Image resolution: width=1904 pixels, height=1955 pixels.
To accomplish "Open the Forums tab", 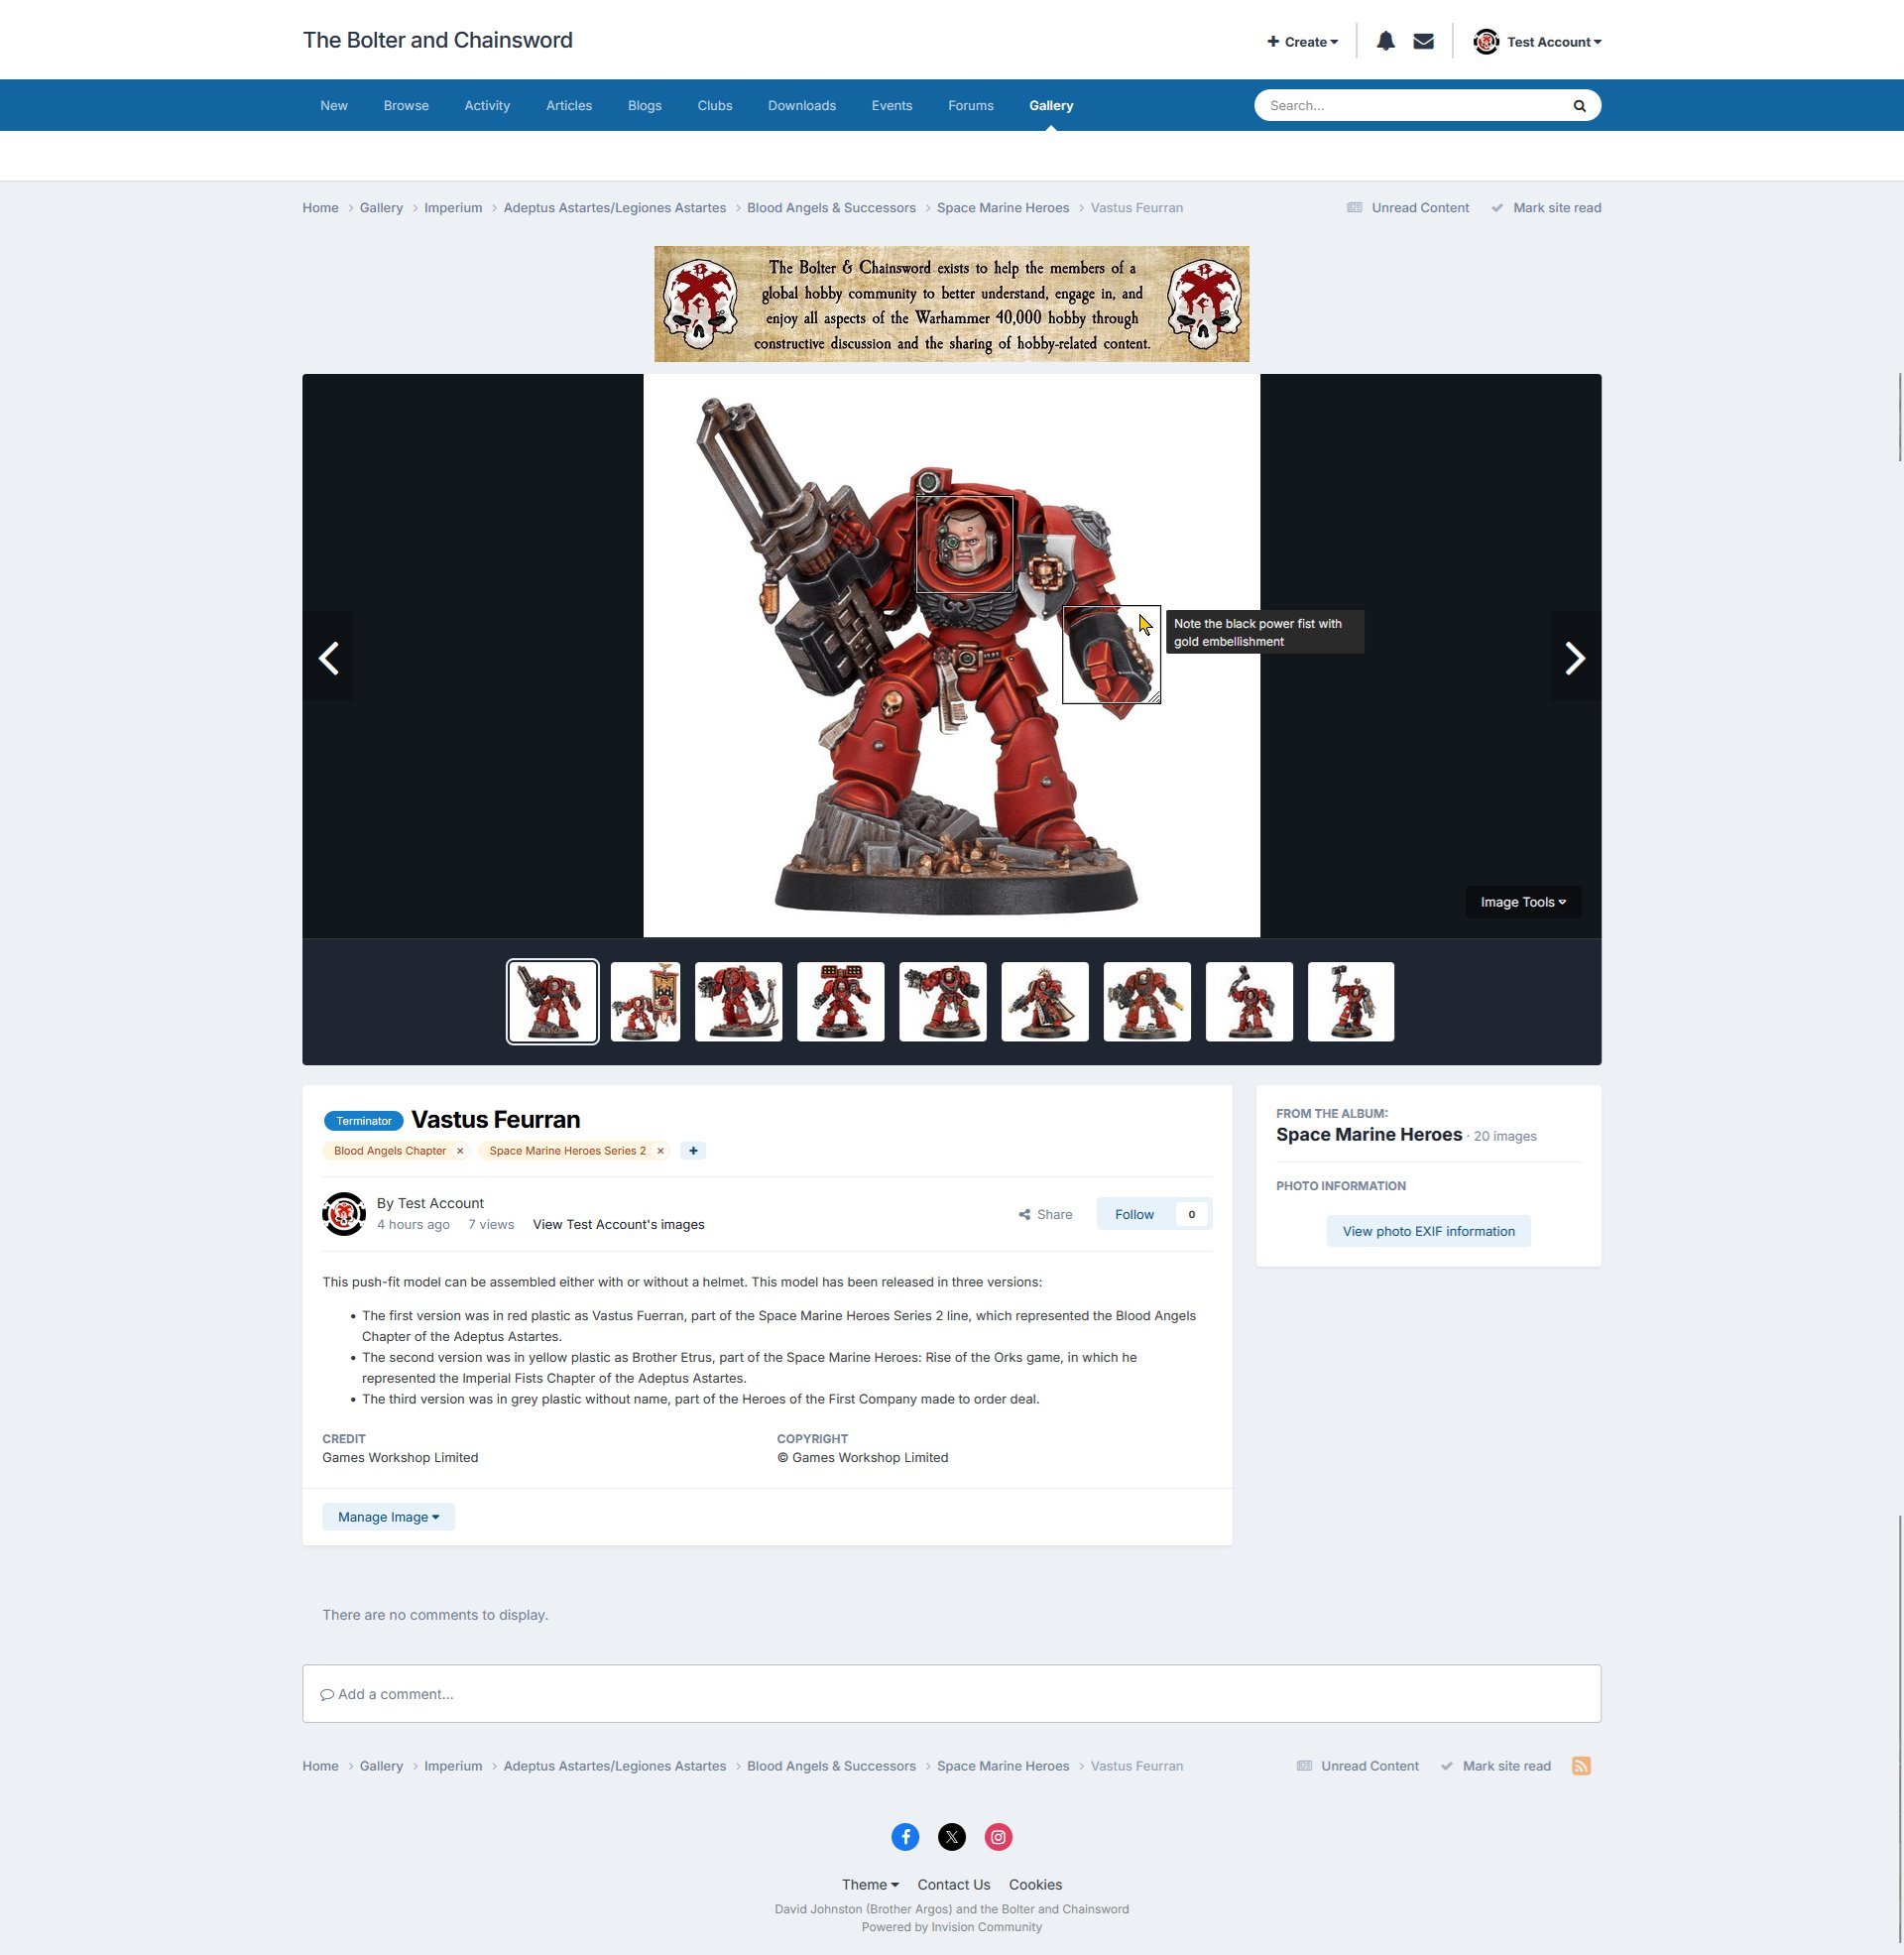I will [x=970, y=106].
